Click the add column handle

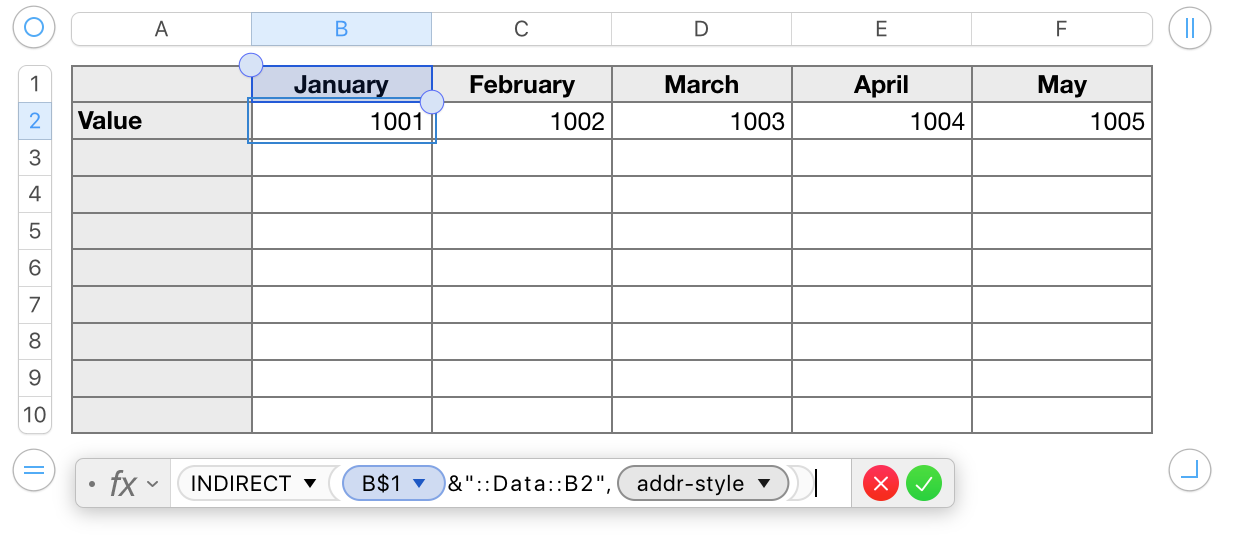[1189, 28]
